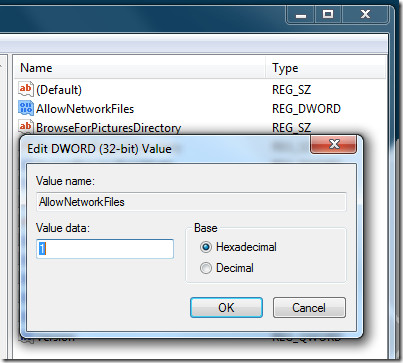Sort registry values by Name column

pyautogui.click(x=140, y=68)
